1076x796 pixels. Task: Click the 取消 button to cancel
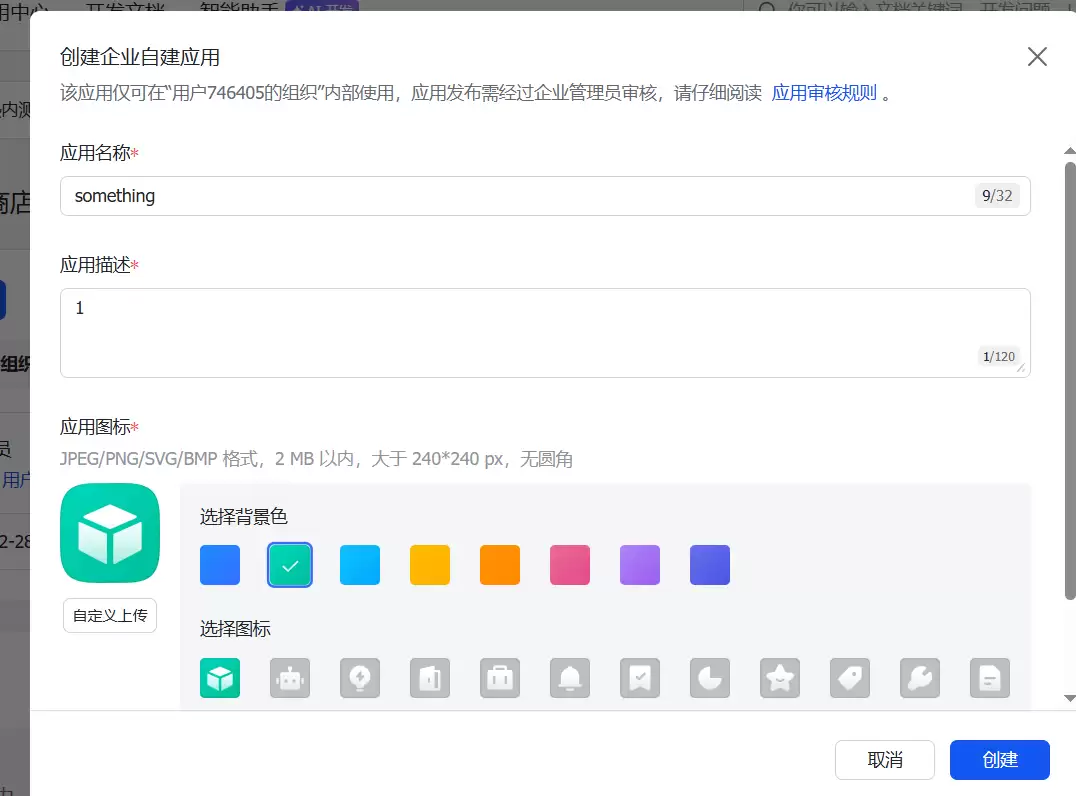click(884, 759)
